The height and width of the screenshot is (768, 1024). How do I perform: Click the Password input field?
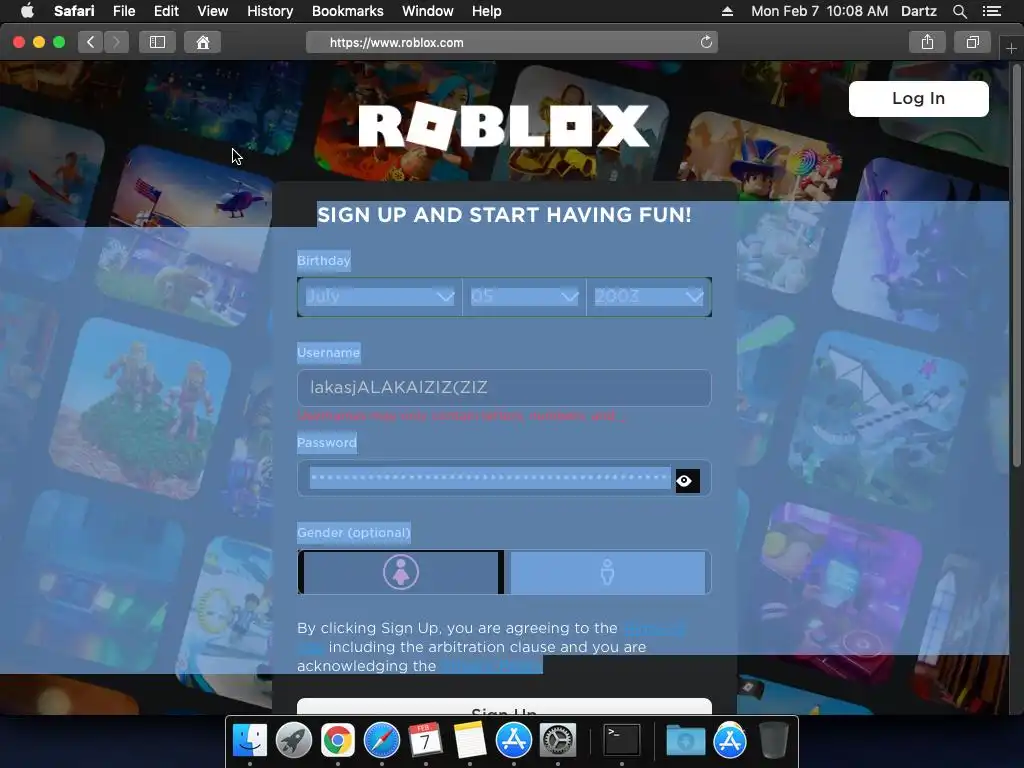coord(504,479)
